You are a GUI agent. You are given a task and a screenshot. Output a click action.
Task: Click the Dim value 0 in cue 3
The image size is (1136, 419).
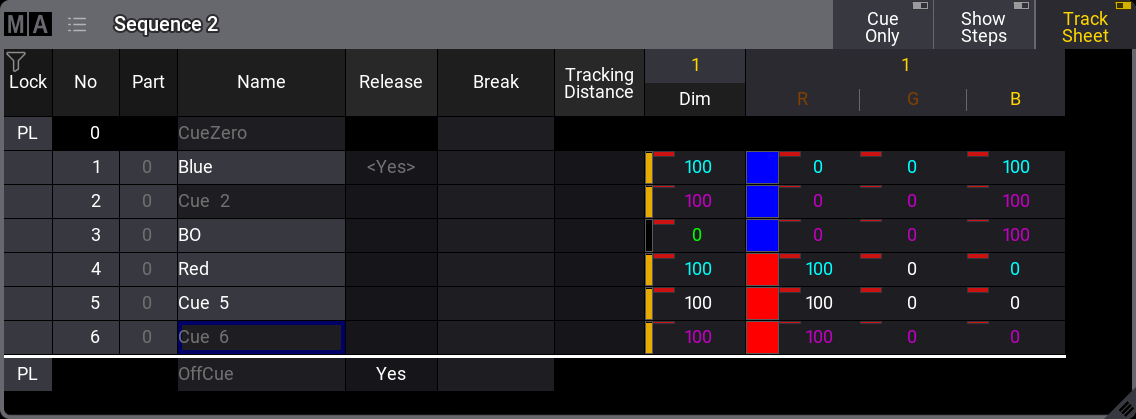coord(697,235)
